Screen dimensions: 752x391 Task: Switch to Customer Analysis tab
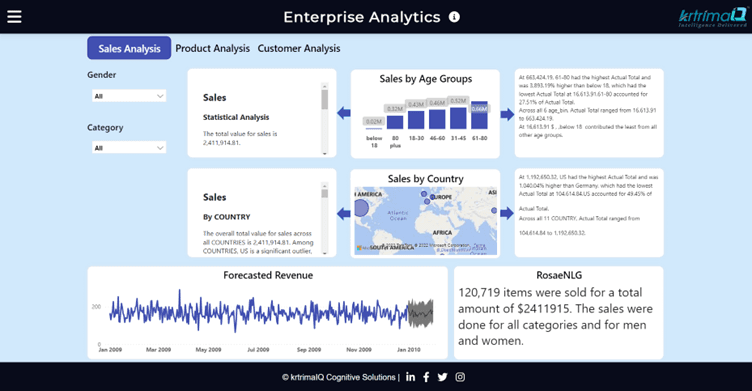coord(299,48)
